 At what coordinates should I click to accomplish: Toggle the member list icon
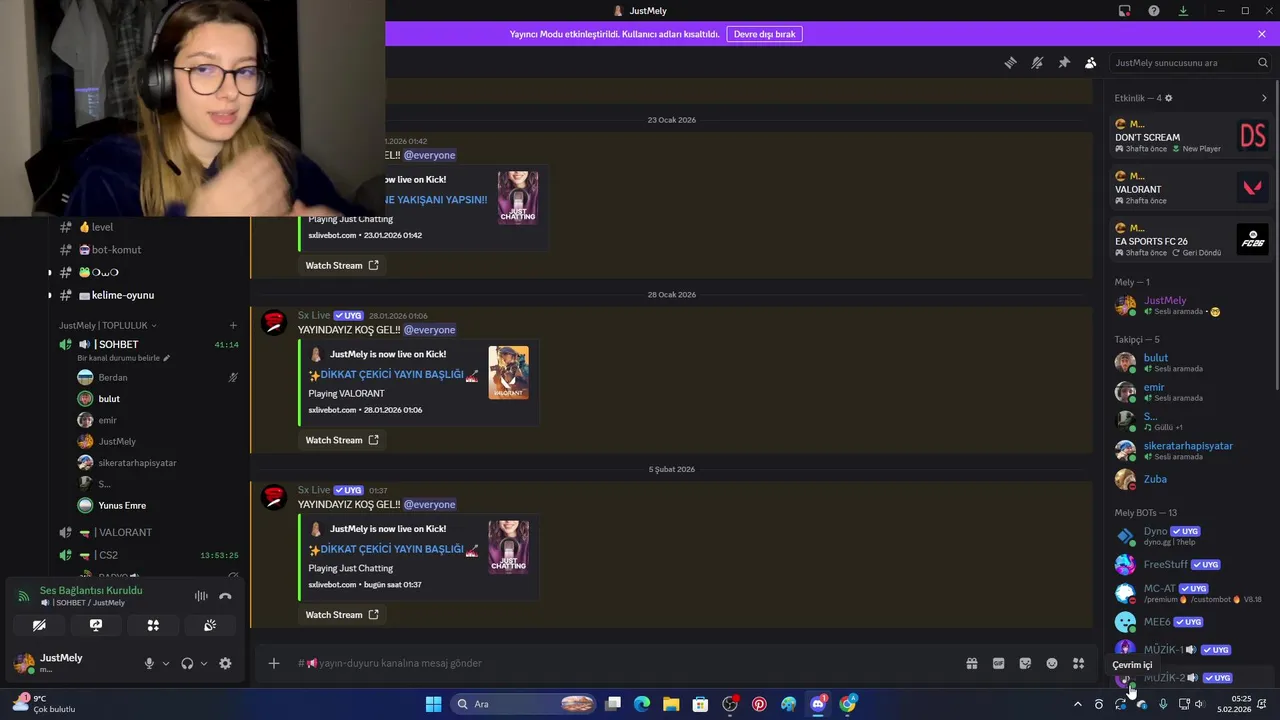click(1091, 62)
